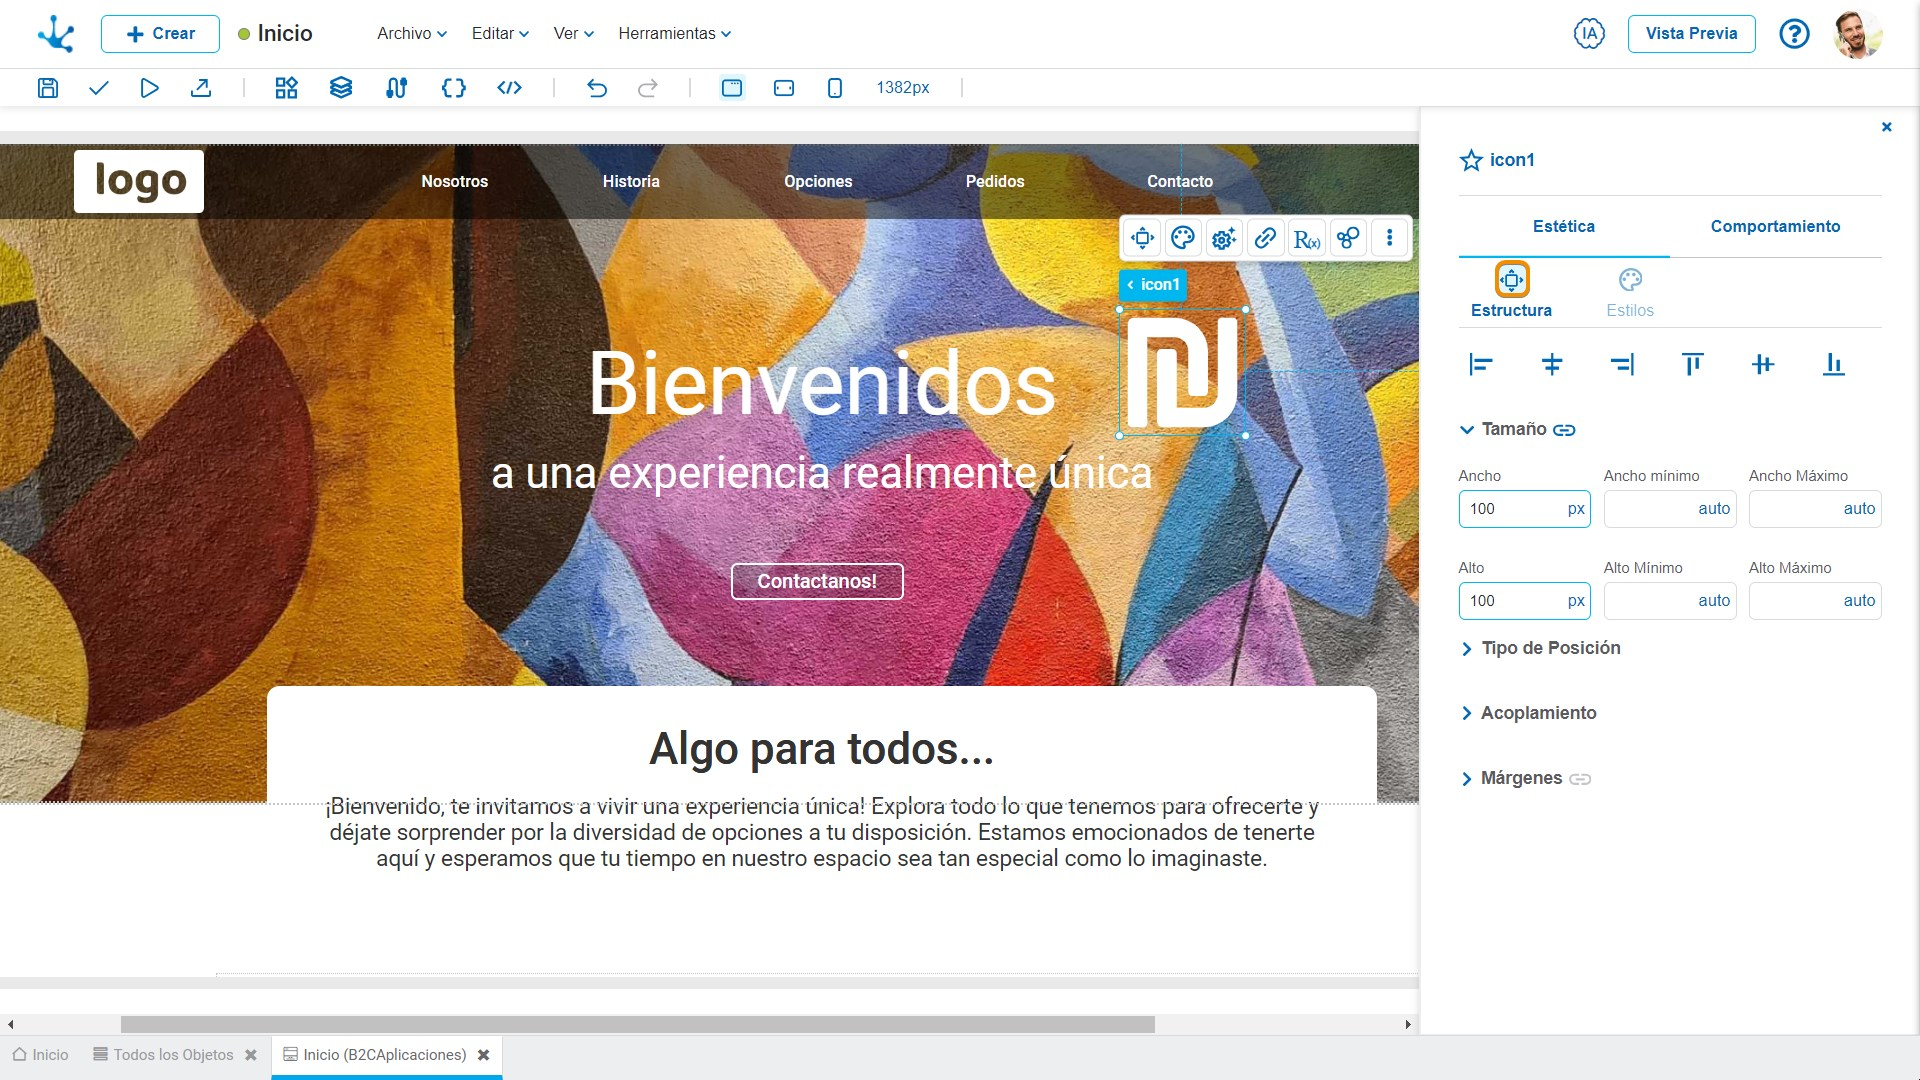Collapse the Tamaño section
The image size is (1920, 1080).
[x=1467, y=430]
